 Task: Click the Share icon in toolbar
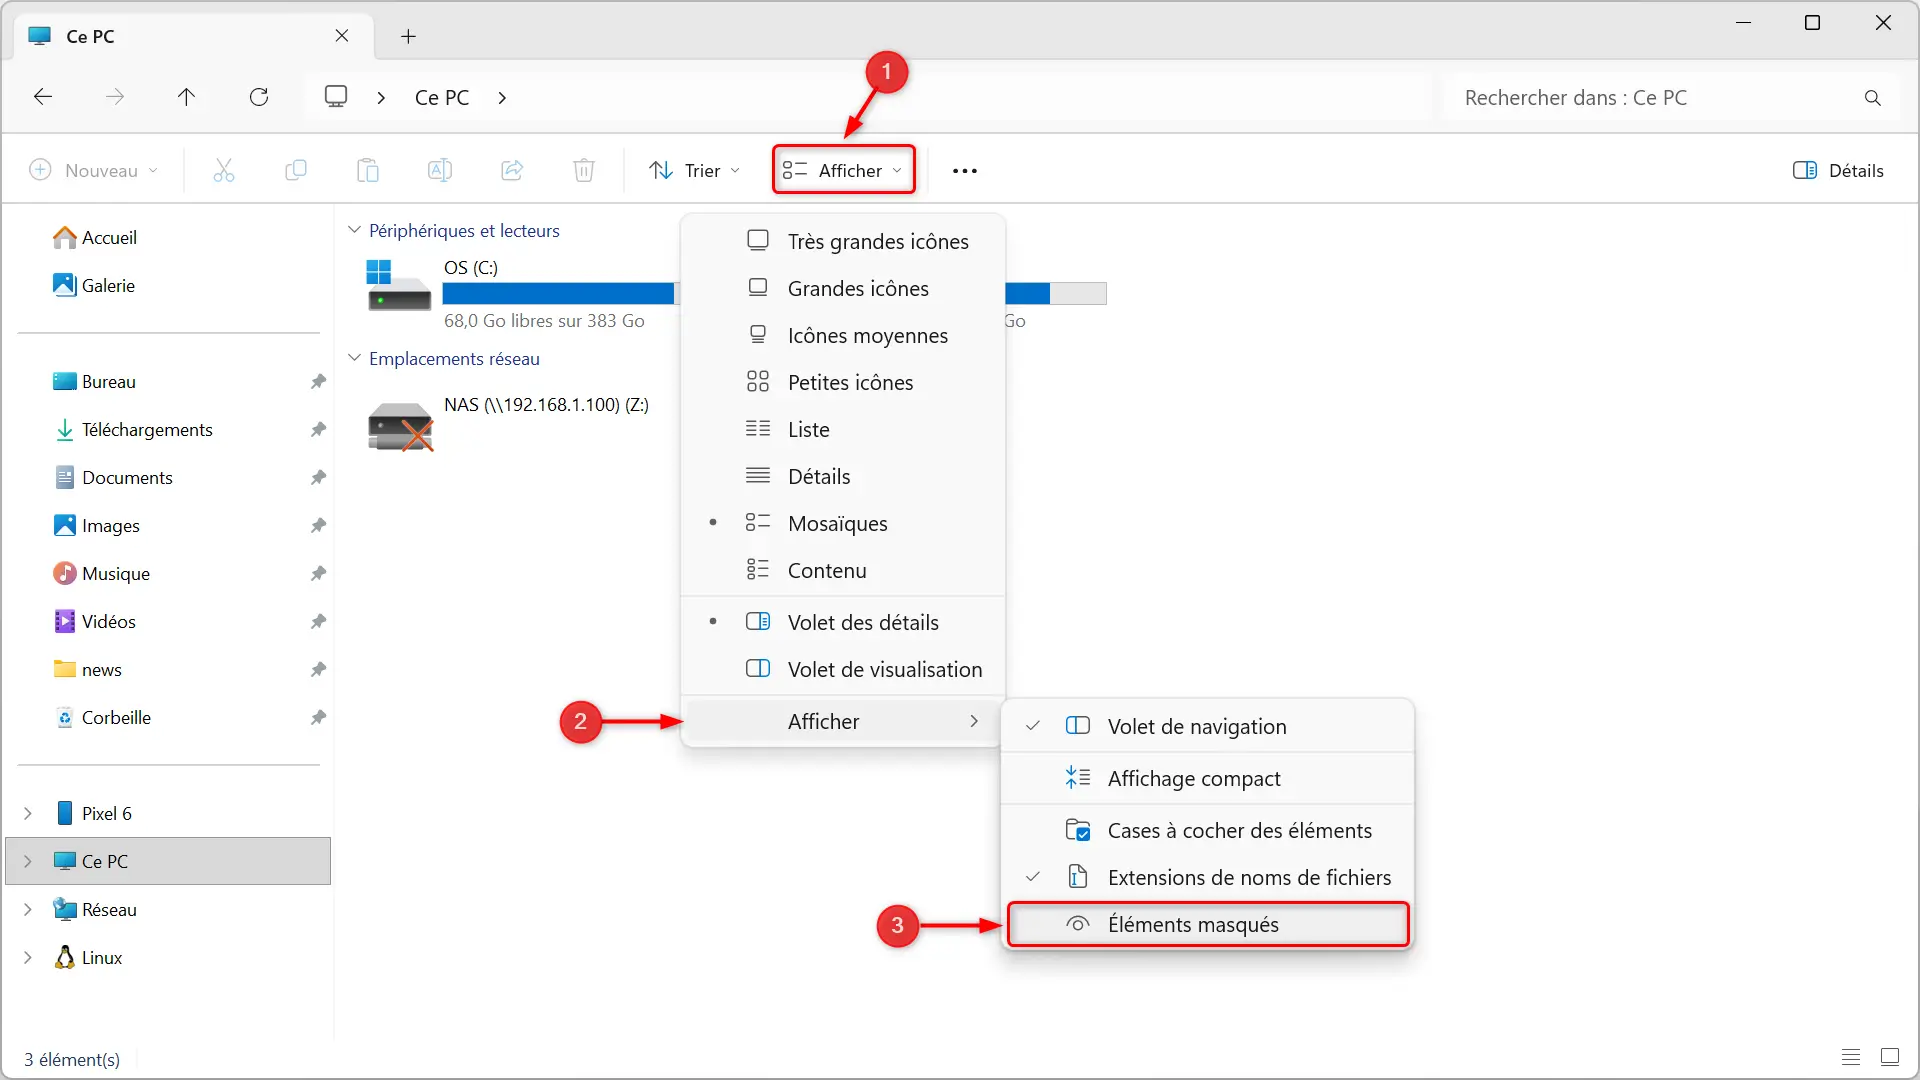click(512, 171)
